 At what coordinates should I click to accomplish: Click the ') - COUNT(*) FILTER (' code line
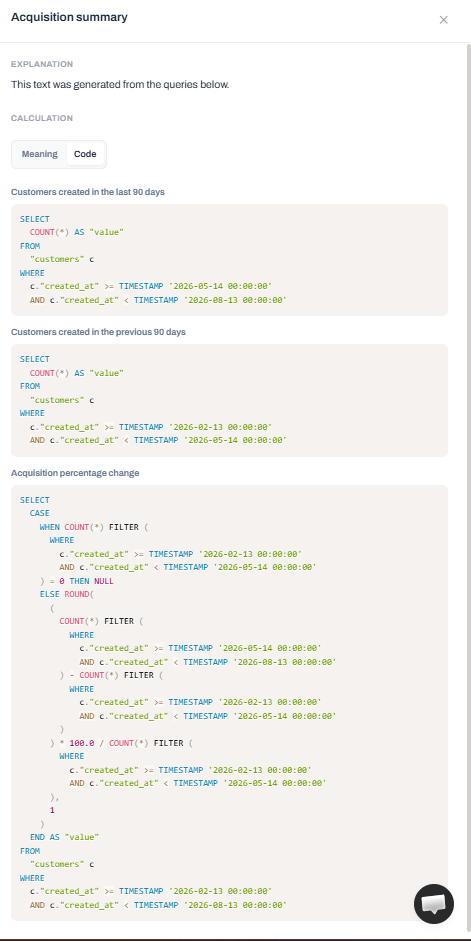pyautogui.click(x=112, y=675)
